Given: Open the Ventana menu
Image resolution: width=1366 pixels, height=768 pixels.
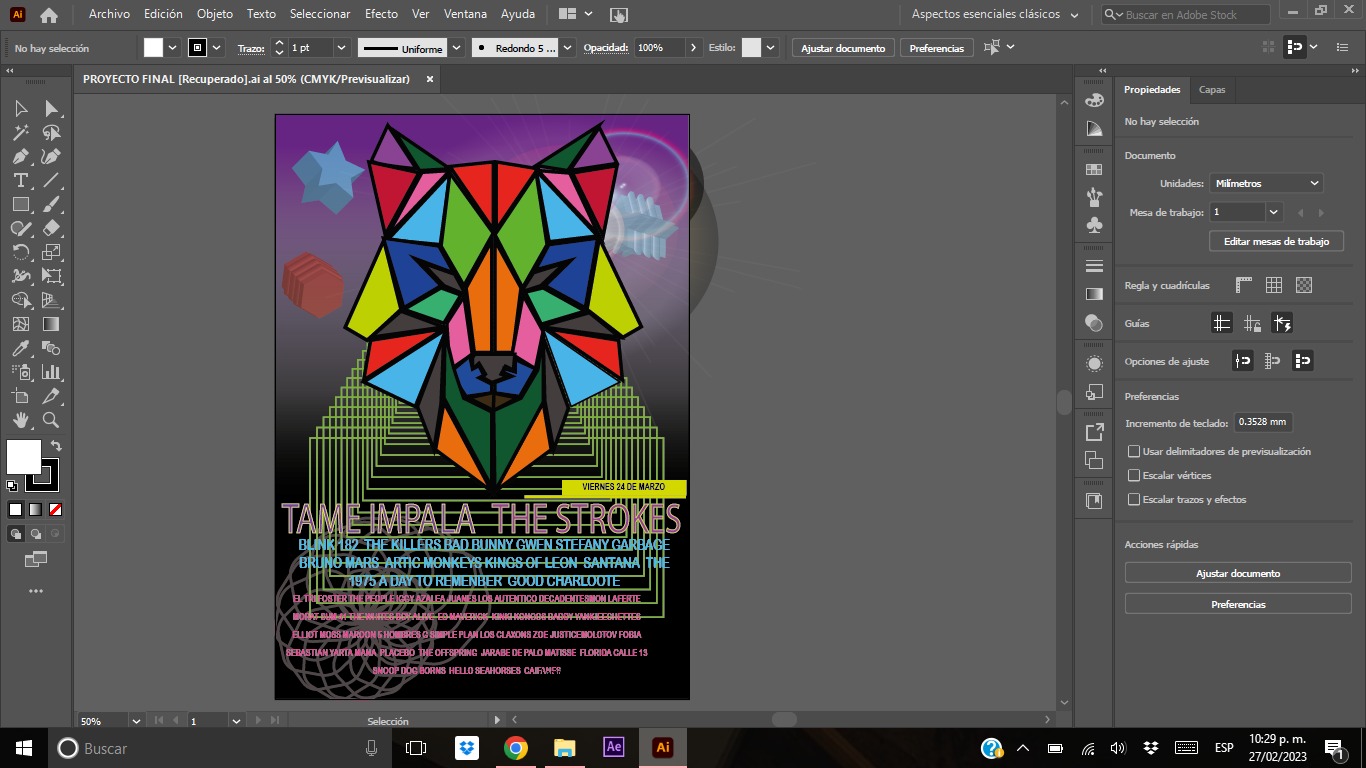Looking at the screenshot, I should pos(465,14).
